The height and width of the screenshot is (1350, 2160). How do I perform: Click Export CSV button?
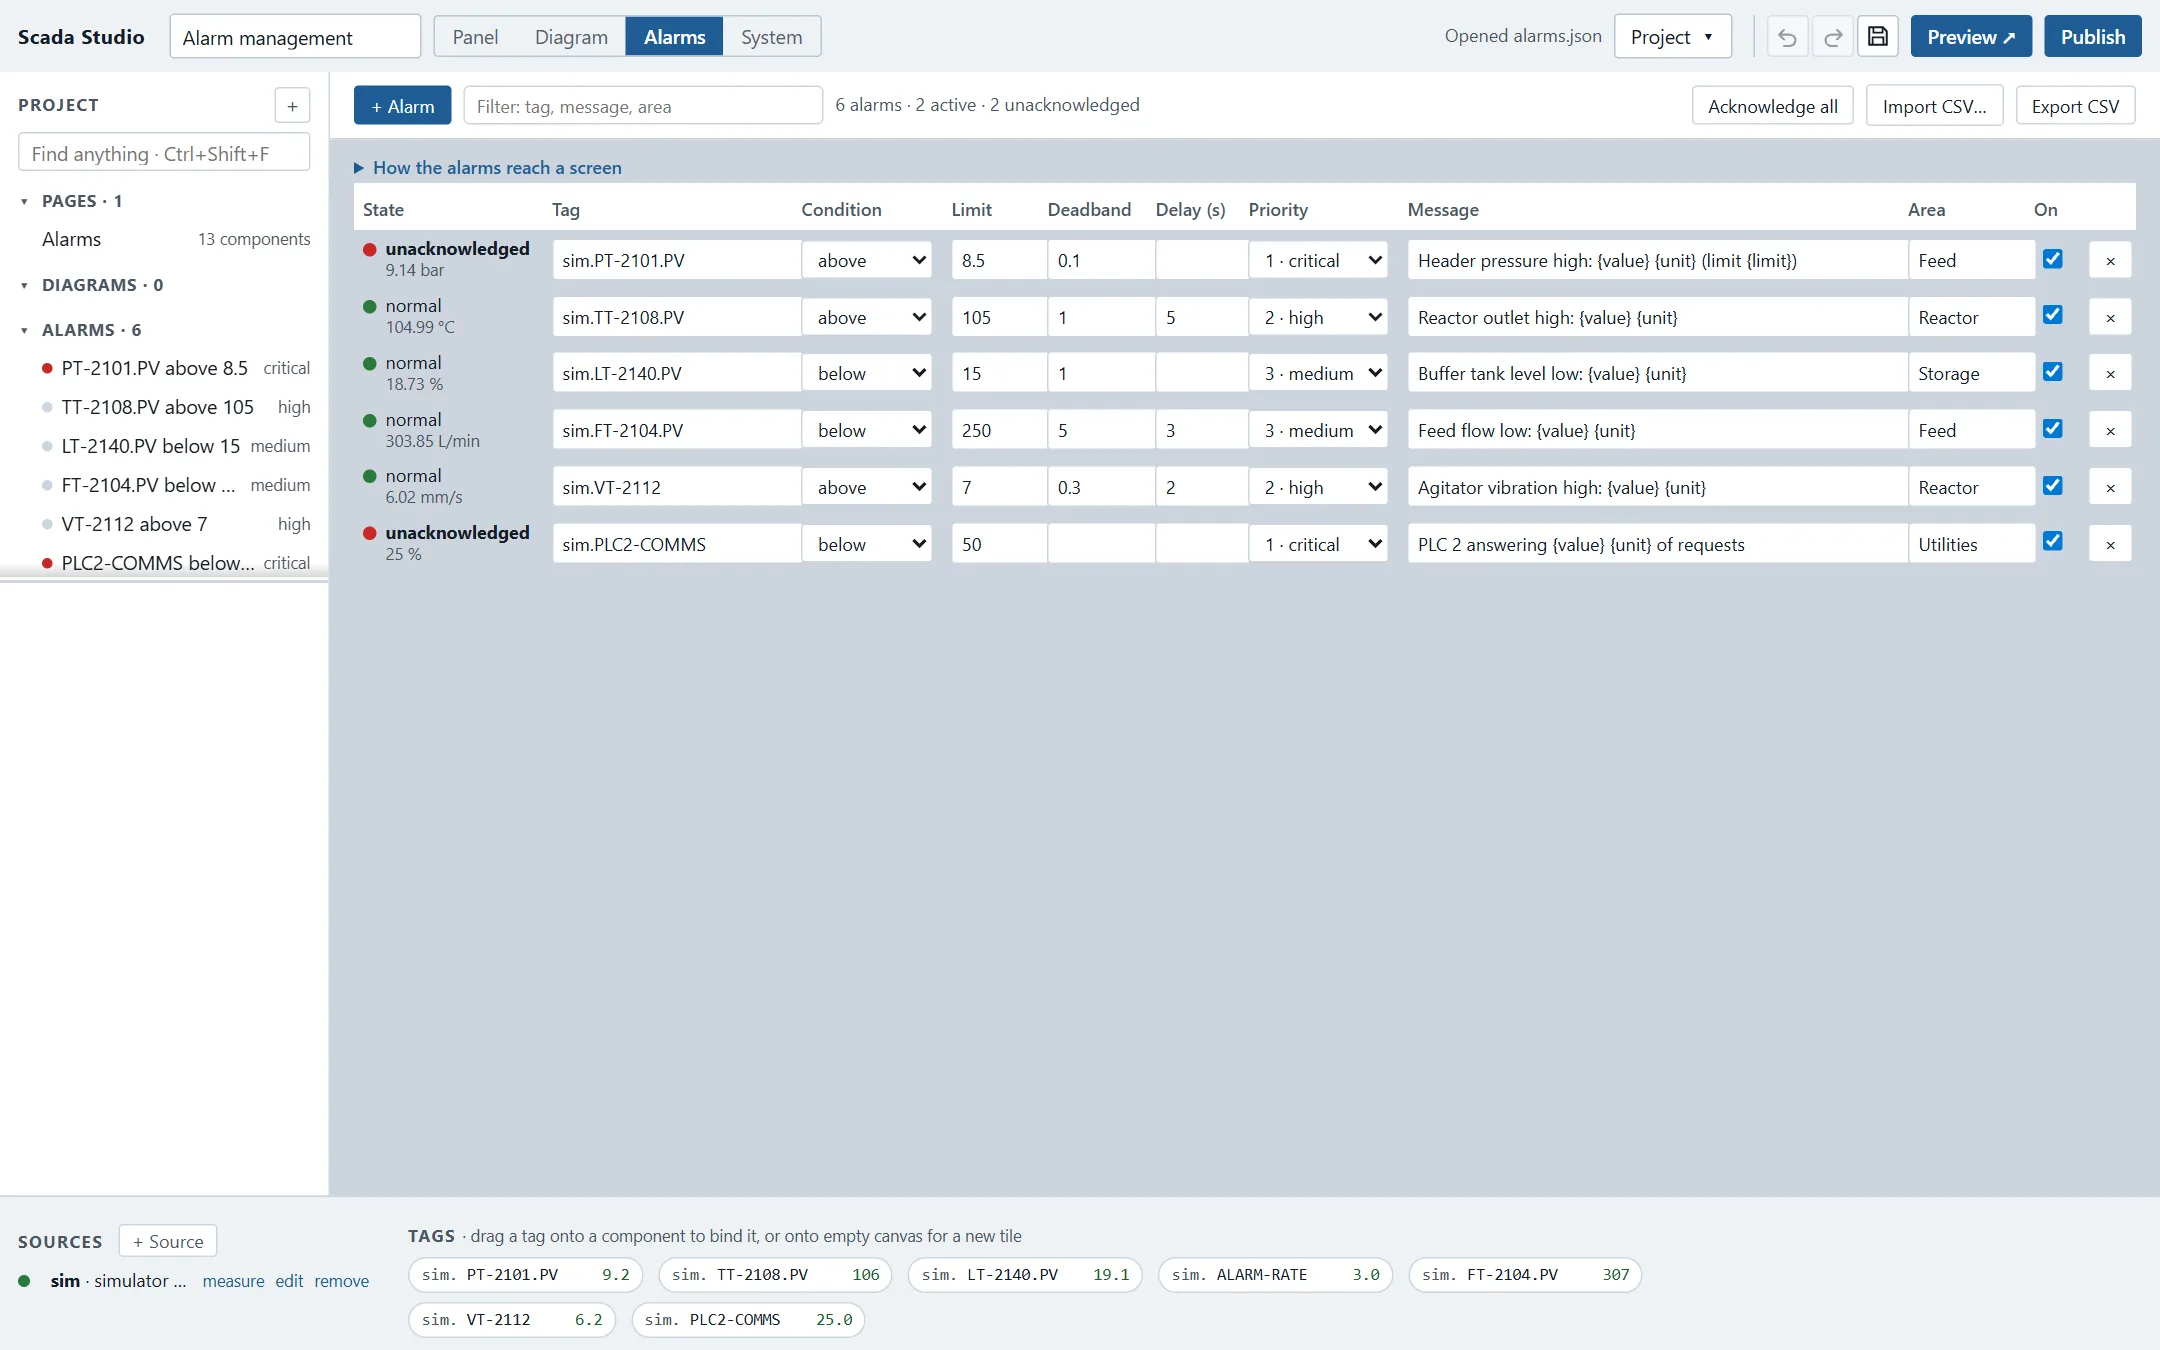[x=2075, y=106]
